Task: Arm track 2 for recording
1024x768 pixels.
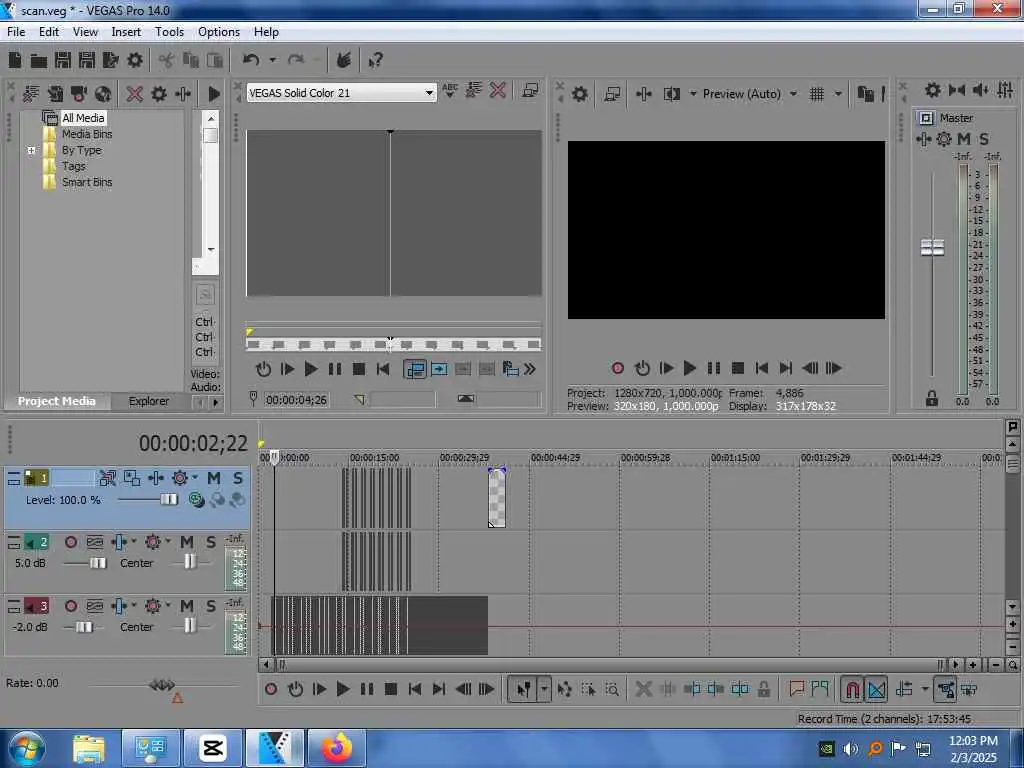Action: 71,542
